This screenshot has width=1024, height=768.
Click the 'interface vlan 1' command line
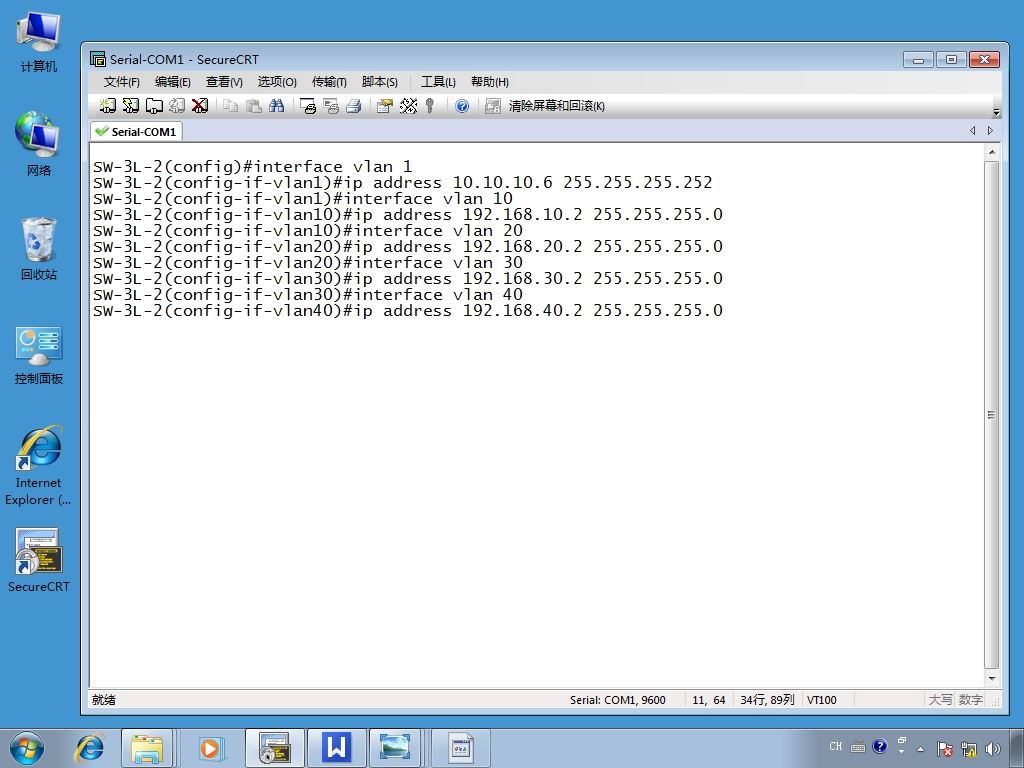pyautogui.click(x=253, y=167)
